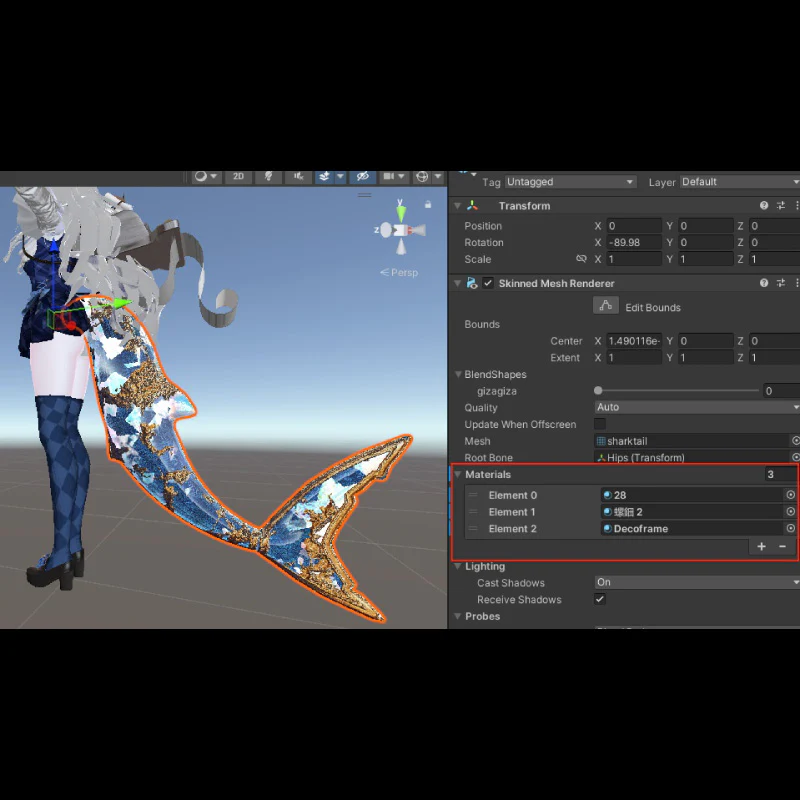Click the blue Z move arrow on model
Viewport: 800px width, 800px height.
pos(54,247)
